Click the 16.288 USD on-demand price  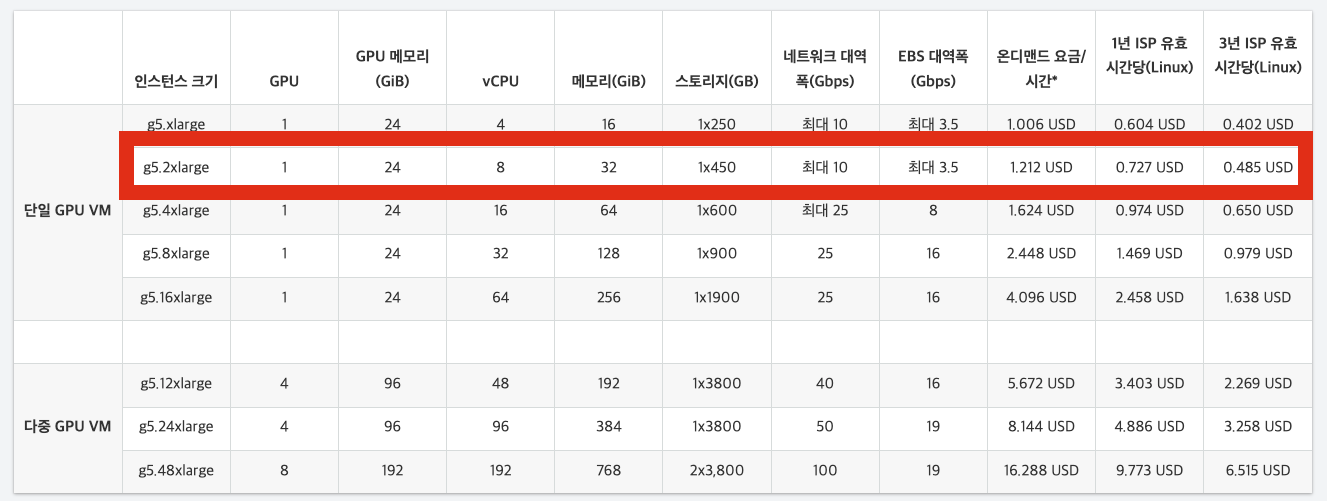1041,469
